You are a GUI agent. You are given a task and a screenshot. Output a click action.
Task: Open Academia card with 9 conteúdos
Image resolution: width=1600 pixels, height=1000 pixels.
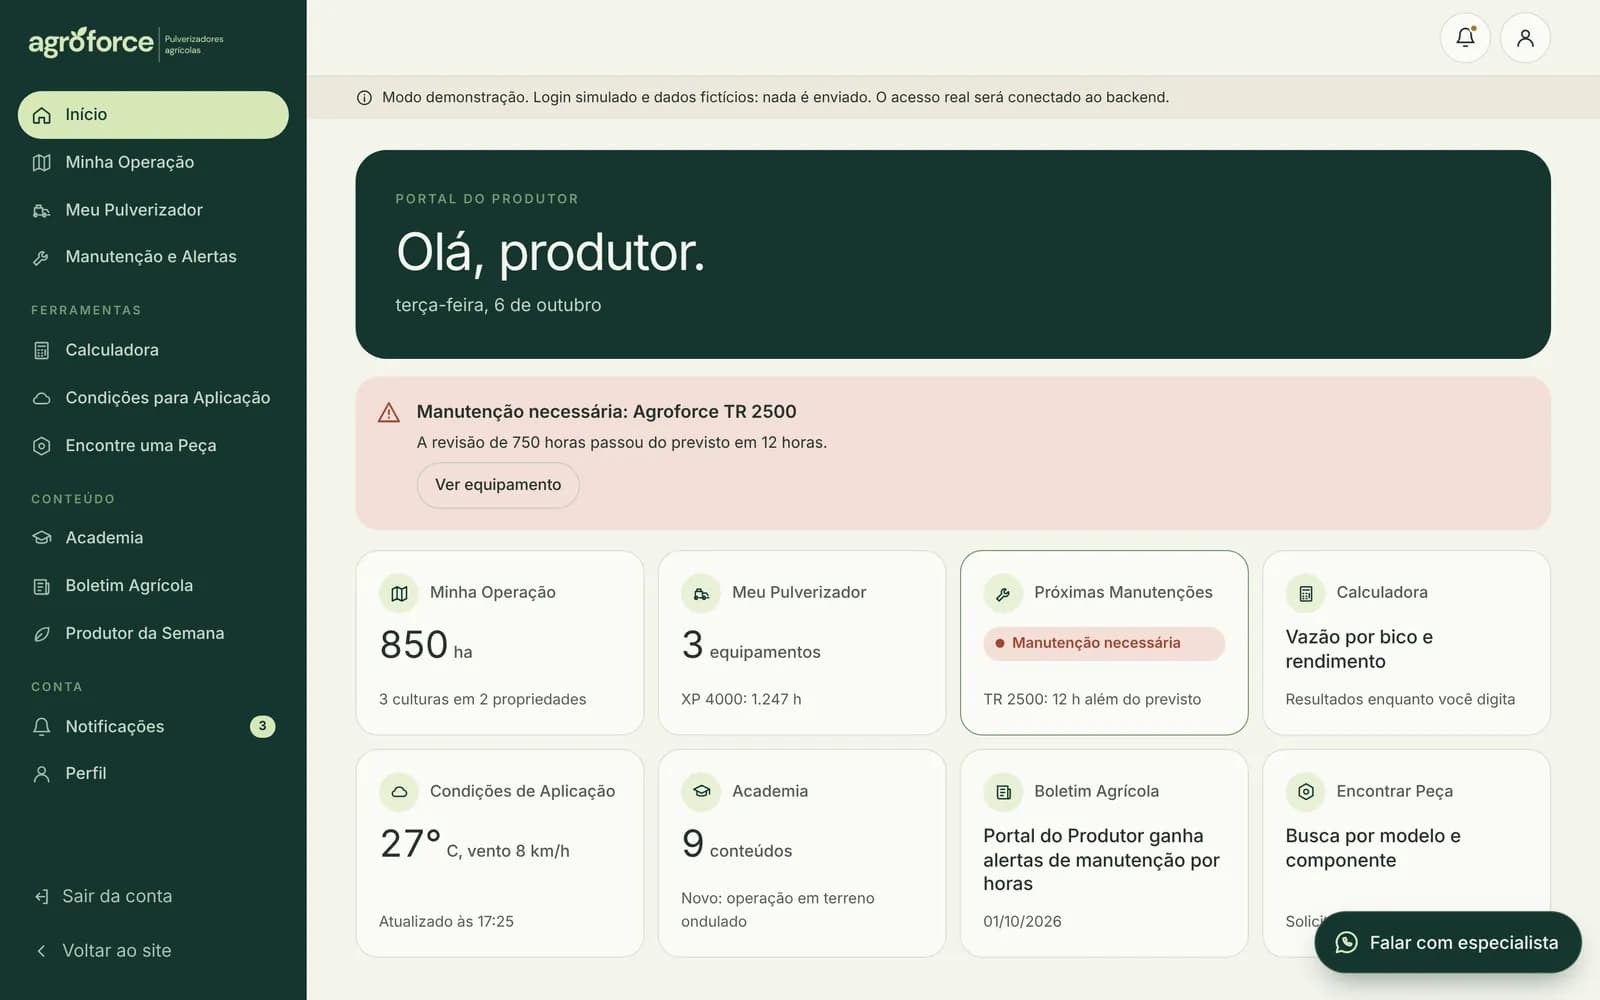802,853
